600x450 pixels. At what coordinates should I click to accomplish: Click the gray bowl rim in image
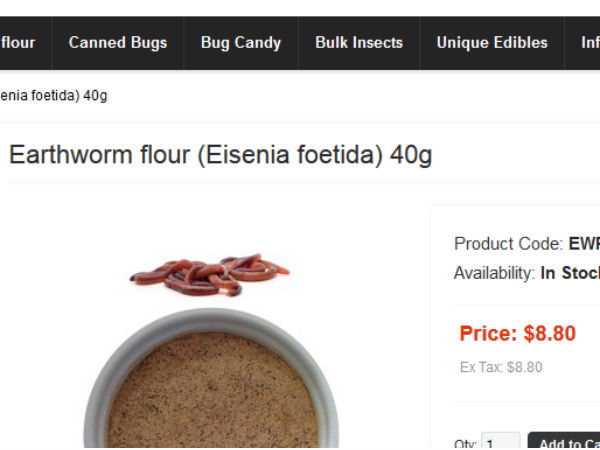[x=210, y=319]
